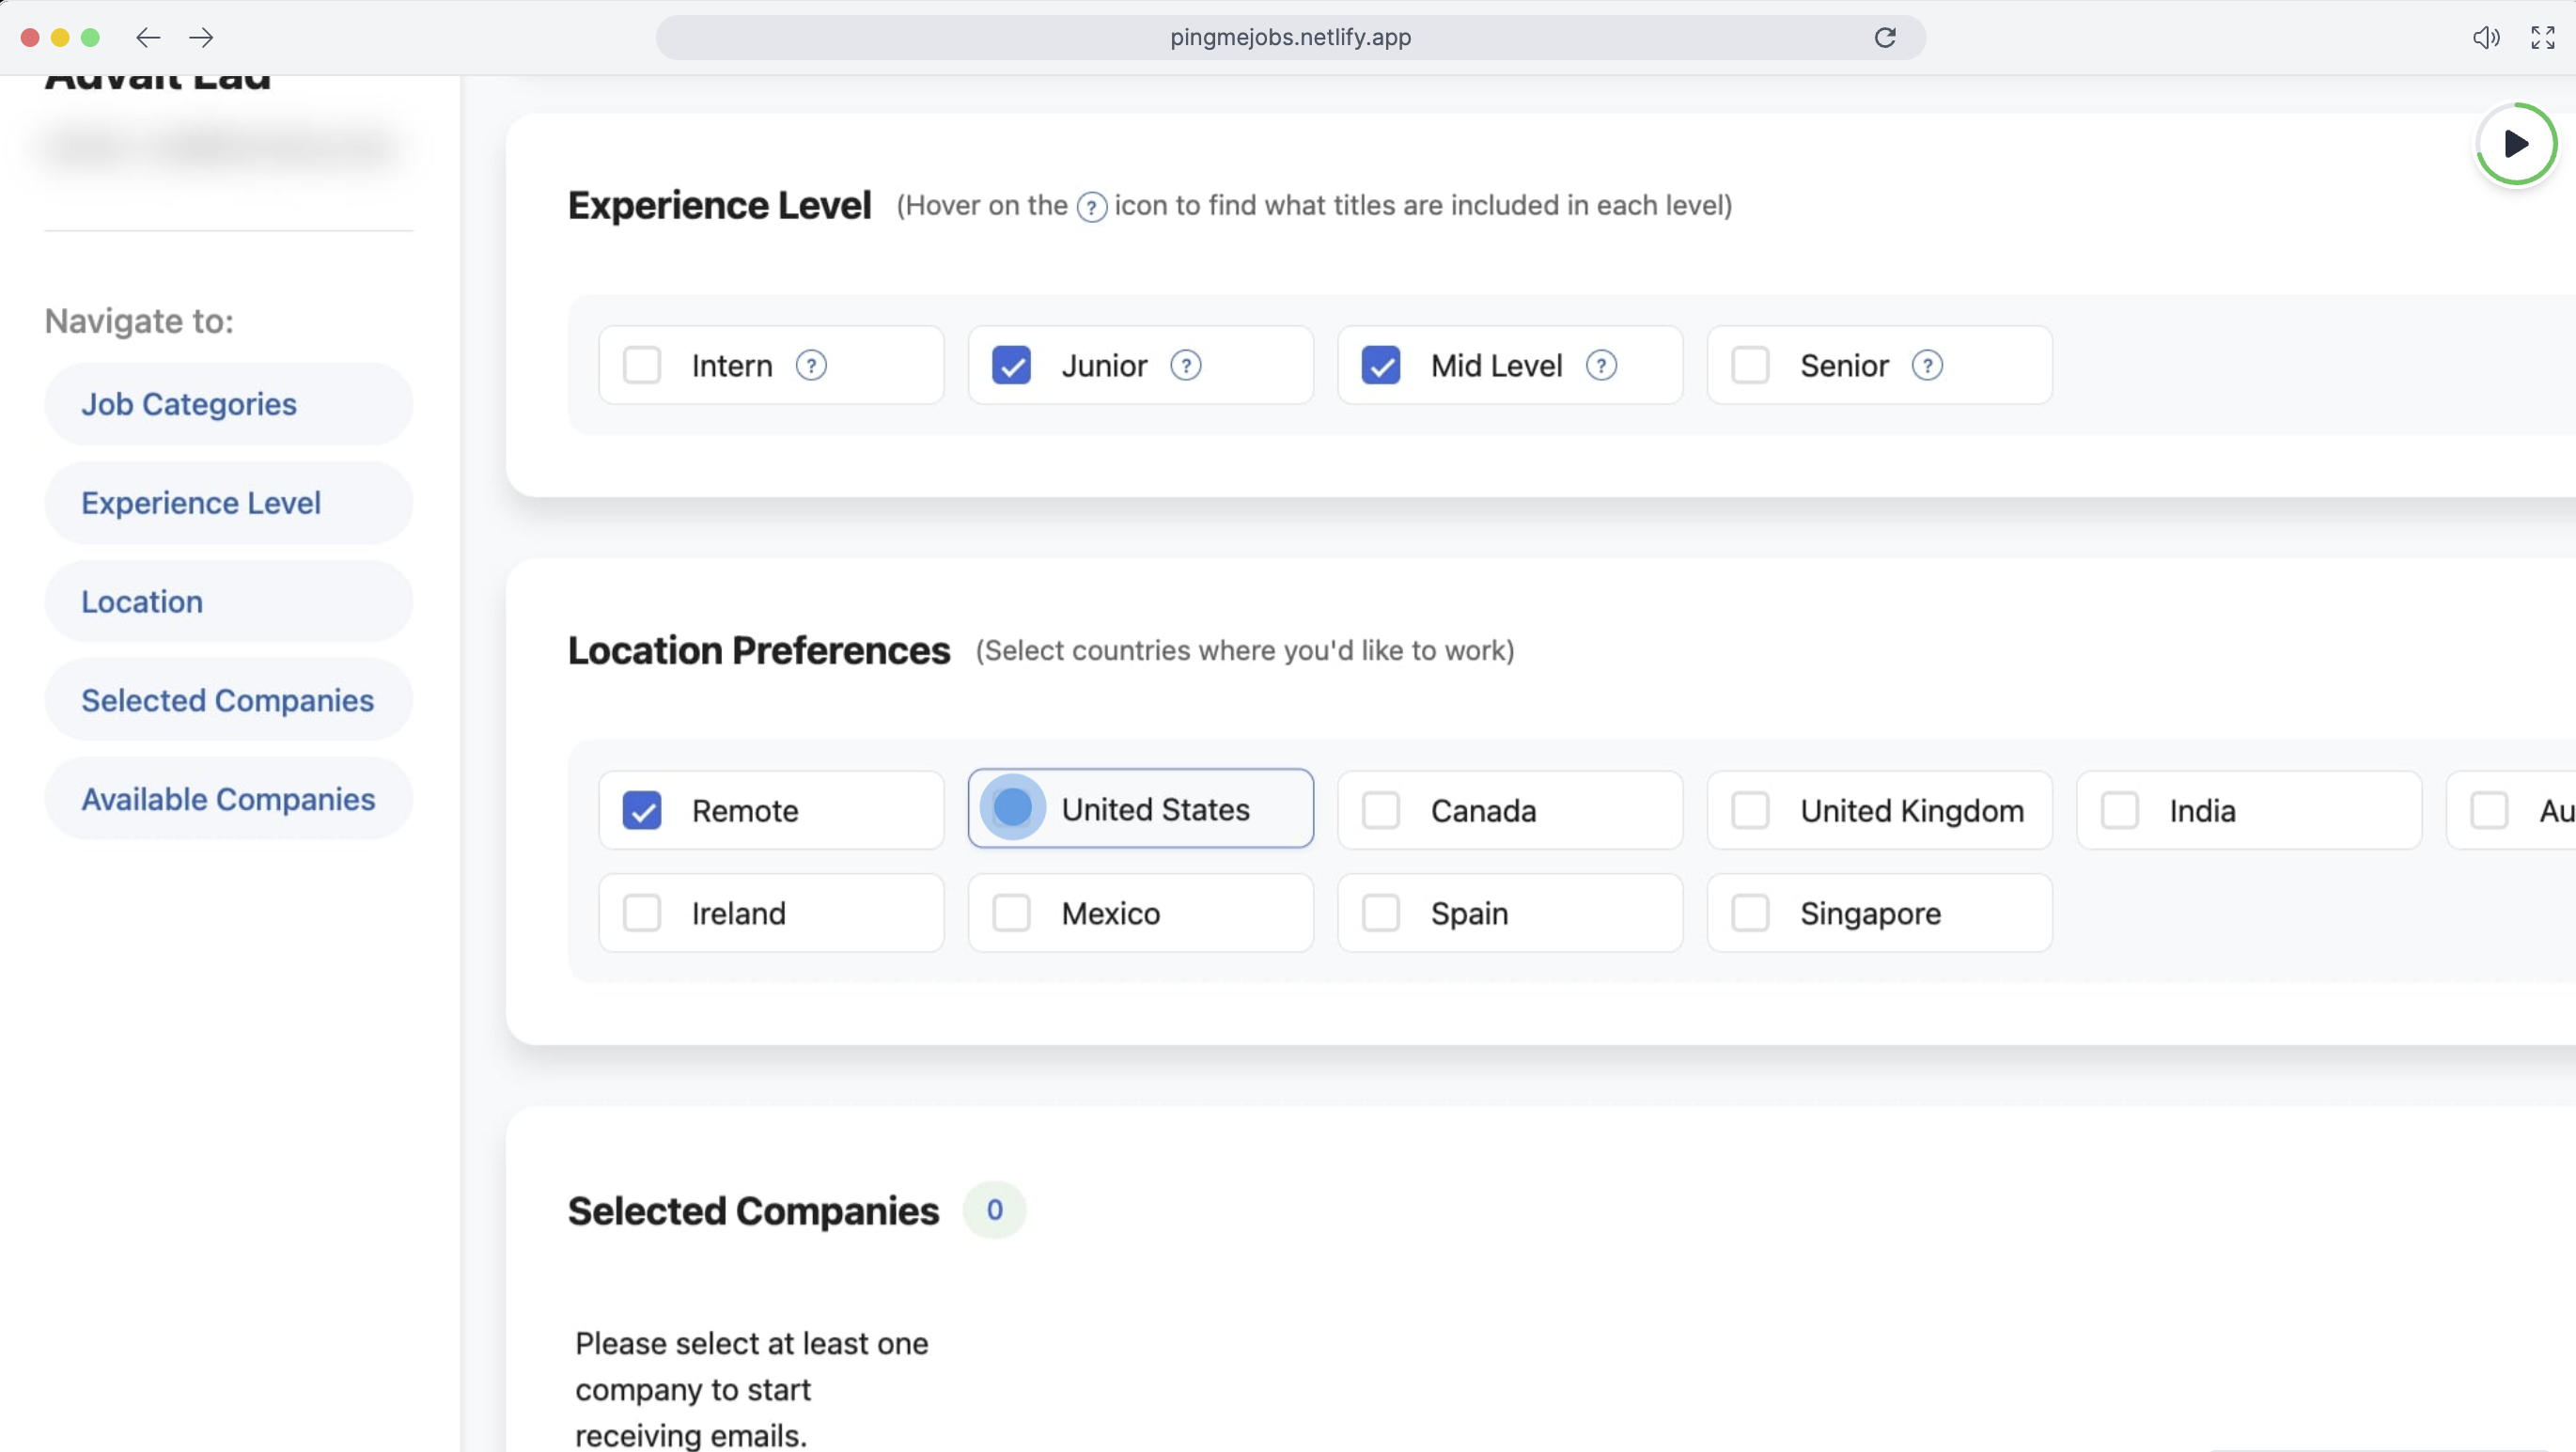Navigate to Experience Level section
Image resolution: width=2576 pixels, height=1452 pixels.
point(229,503)
